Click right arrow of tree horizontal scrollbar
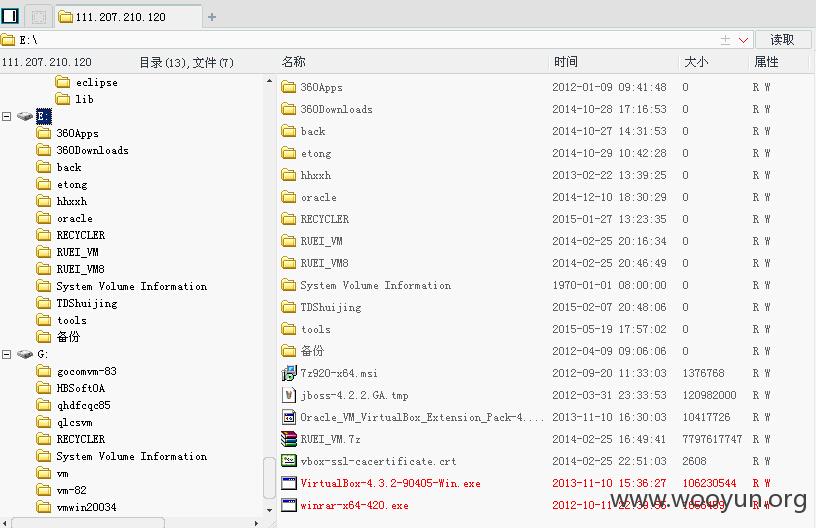Image resolution: width=816 pixels, height=528 pixels. click(256, 523)
